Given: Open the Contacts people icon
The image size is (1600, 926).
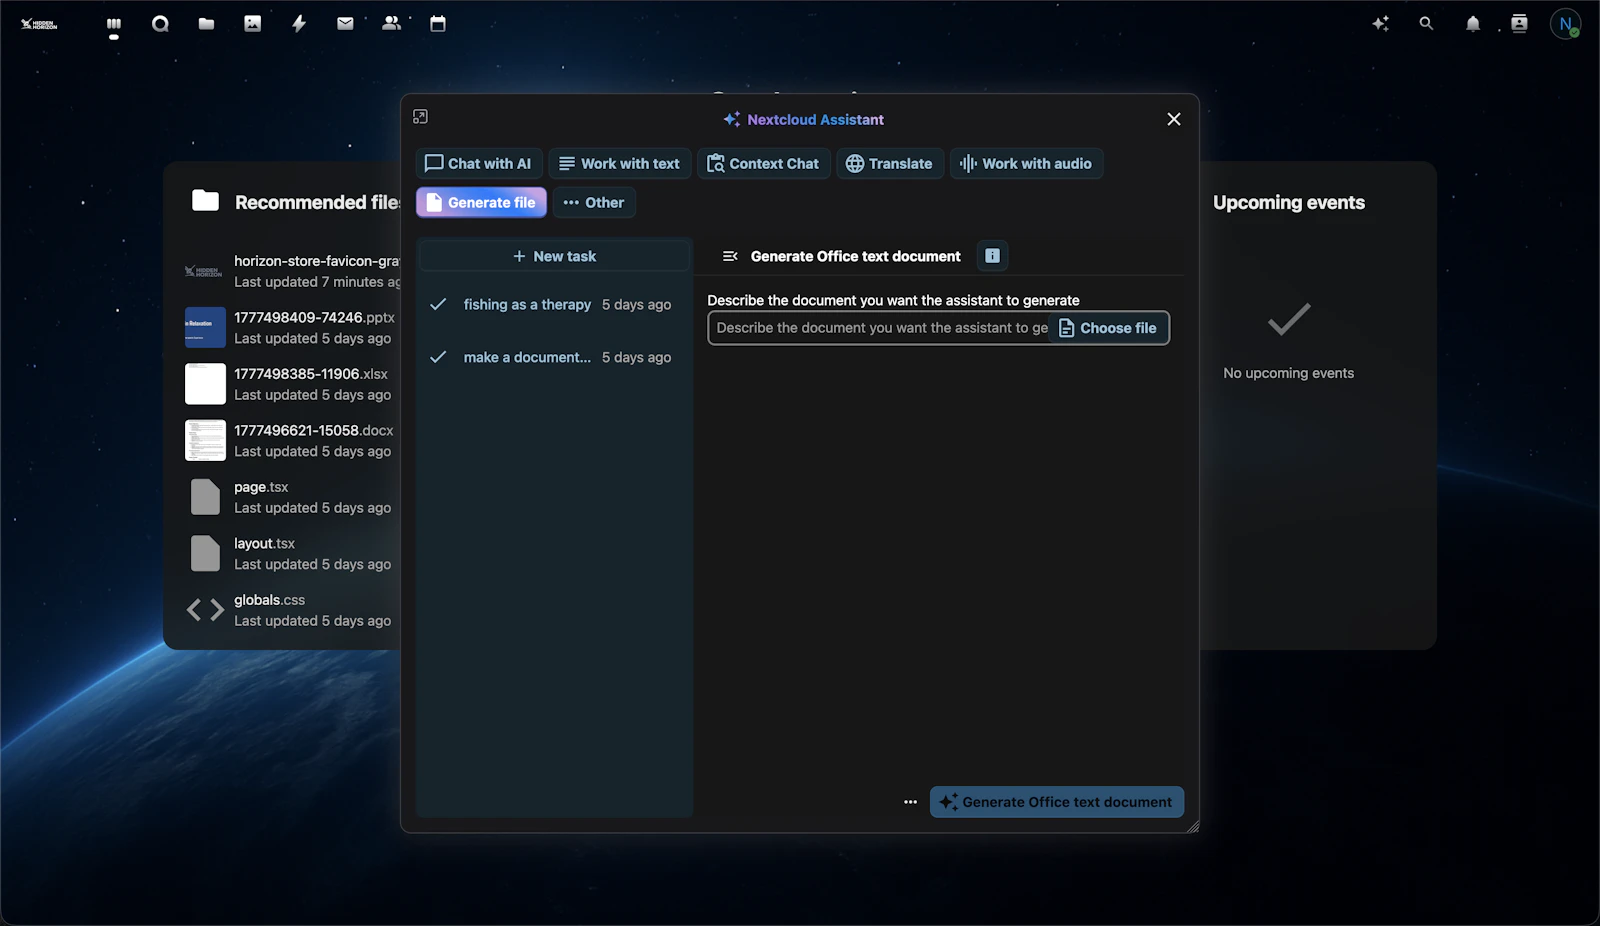Looking at the screenshot, I should click(391, 24).
